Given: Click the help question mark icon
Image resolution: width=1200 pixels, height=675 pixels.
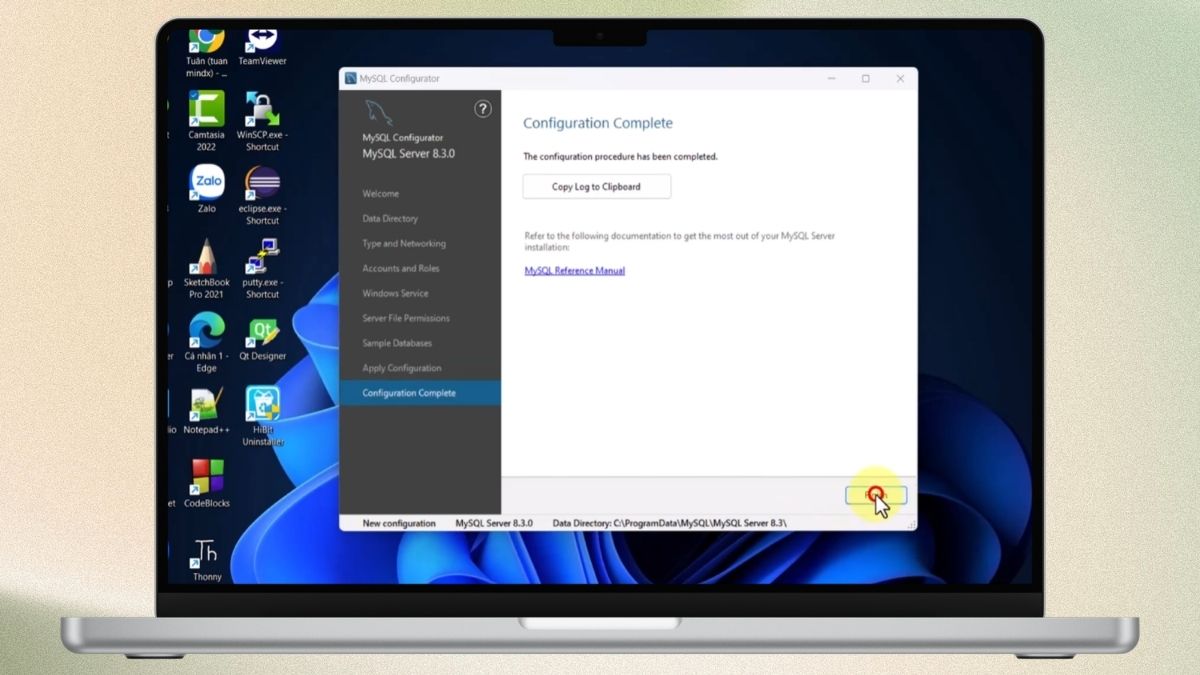Looking at the screenshot, I should (x=483, y=109).
